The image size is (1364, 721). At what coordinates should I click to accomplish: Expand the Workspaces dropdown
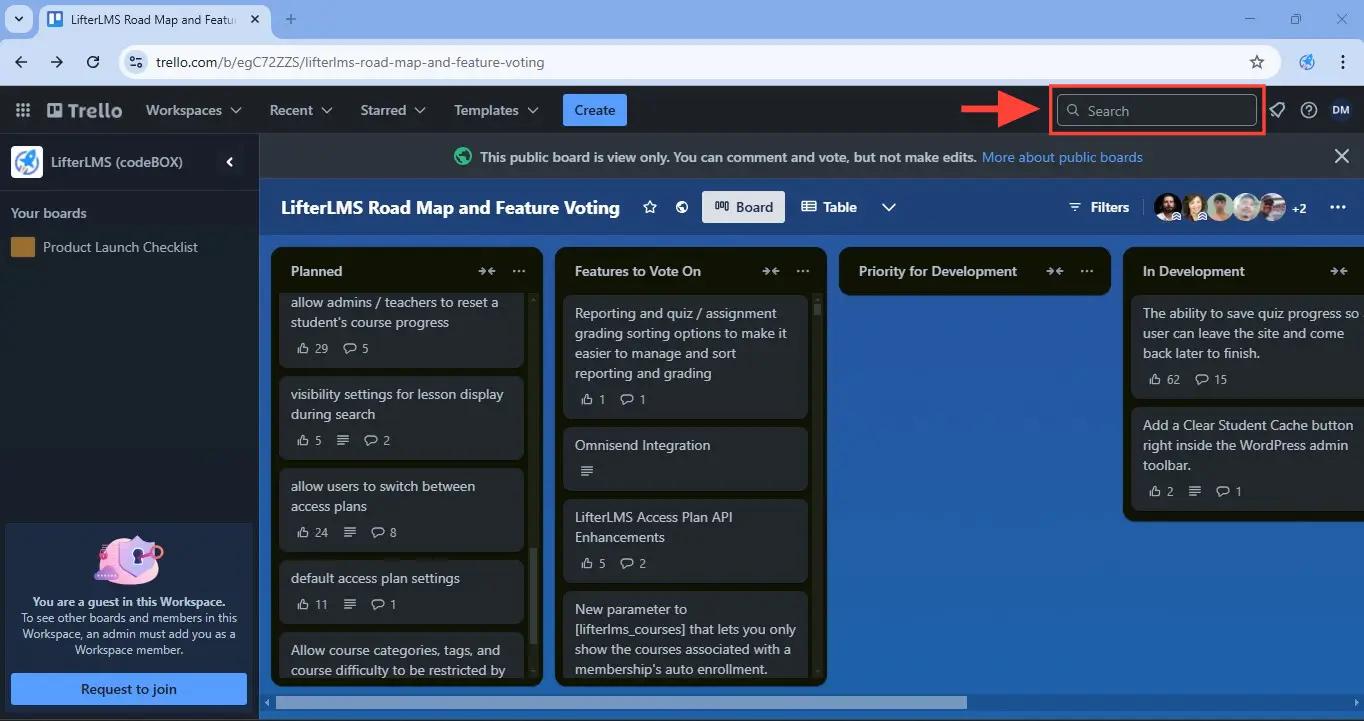194,110
